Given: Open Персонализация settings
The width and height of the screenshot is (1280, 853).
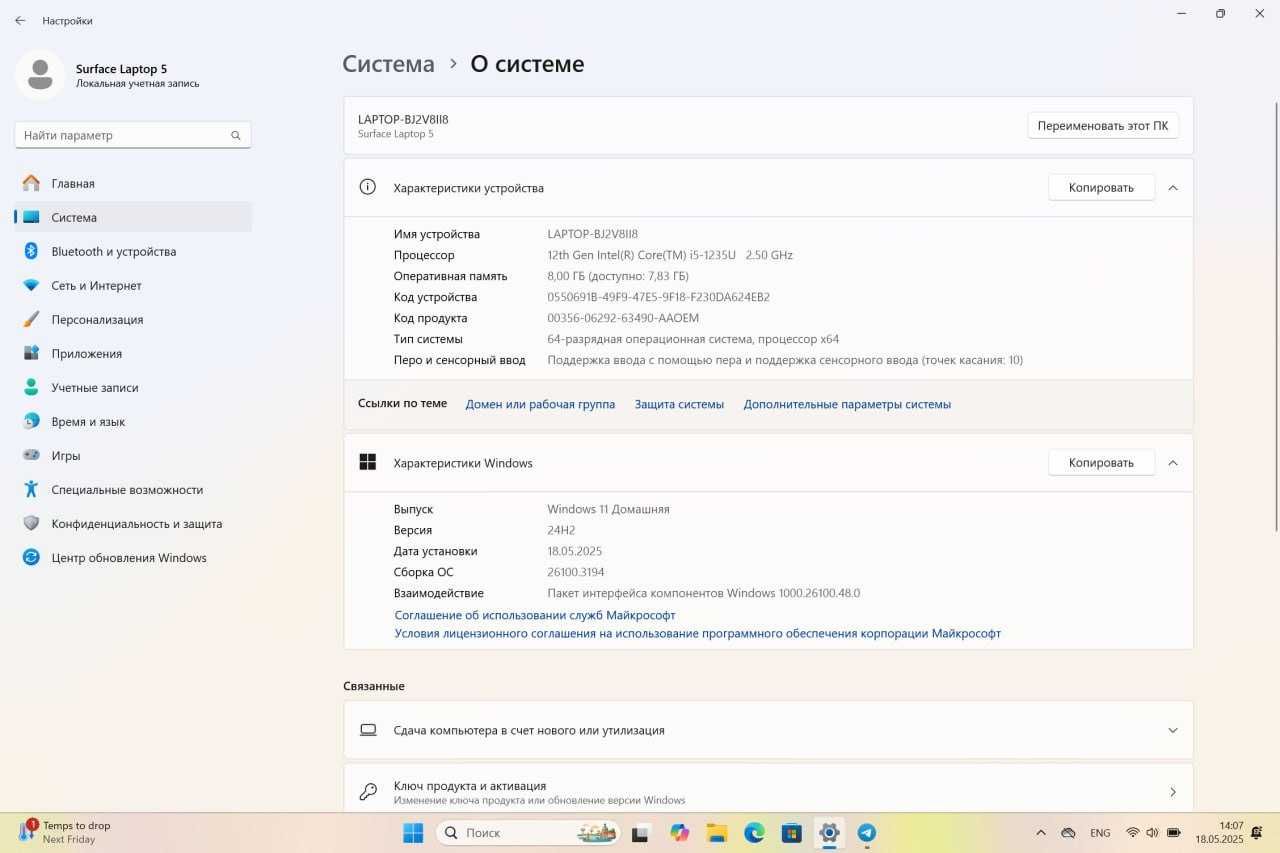Looking at the screenshot, I should 133,319.
